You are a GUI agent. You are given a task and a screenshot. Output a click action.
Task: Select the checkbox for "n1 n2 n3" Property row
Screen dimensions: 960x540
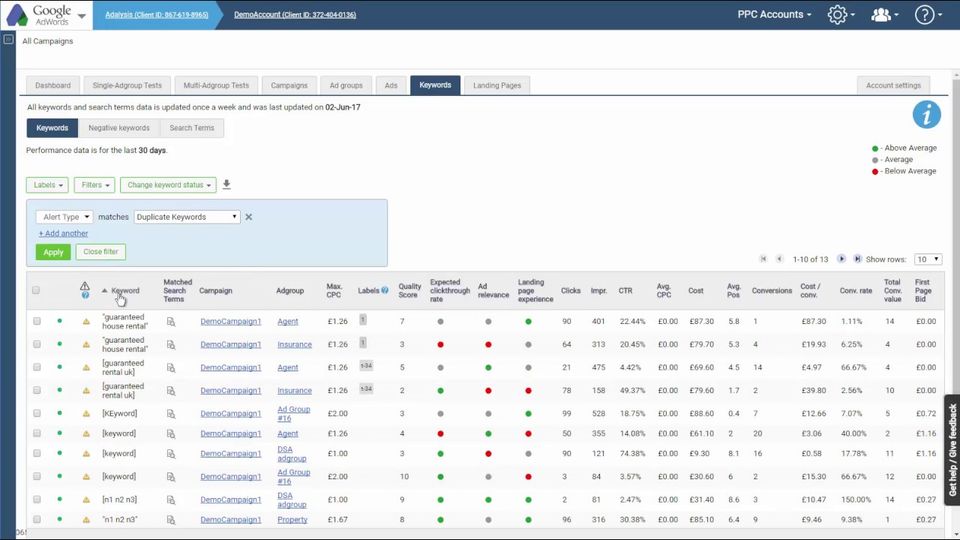(x=36, y=520)
